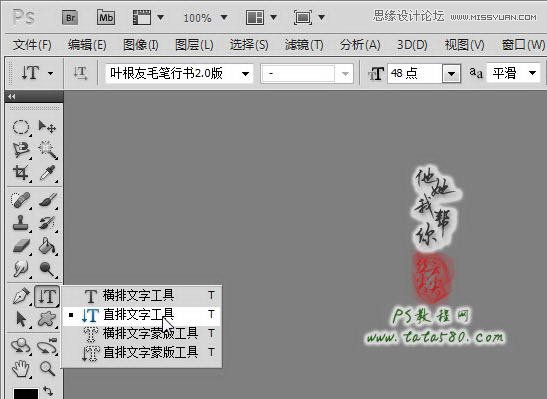Image resolution: width=547 pixels, height=399 pixels.
Task: Select the 3D Rotate tool
Action: click(21, 346)
